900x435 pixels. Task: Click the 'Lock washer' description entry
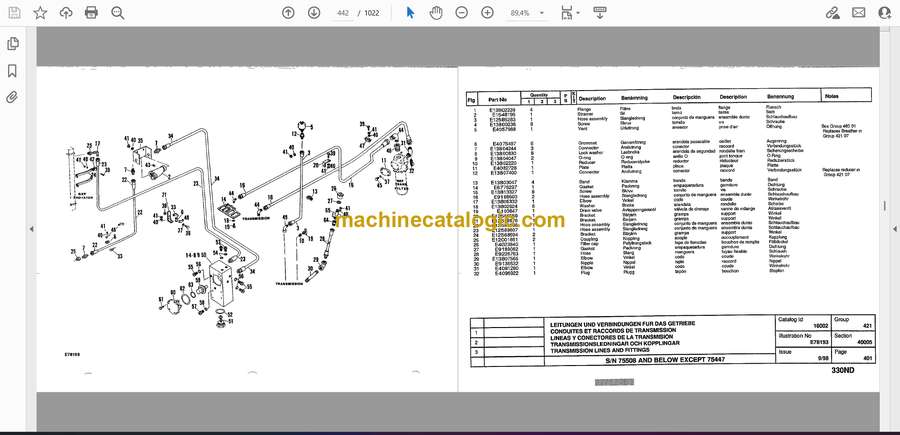(x=589, y=152)
